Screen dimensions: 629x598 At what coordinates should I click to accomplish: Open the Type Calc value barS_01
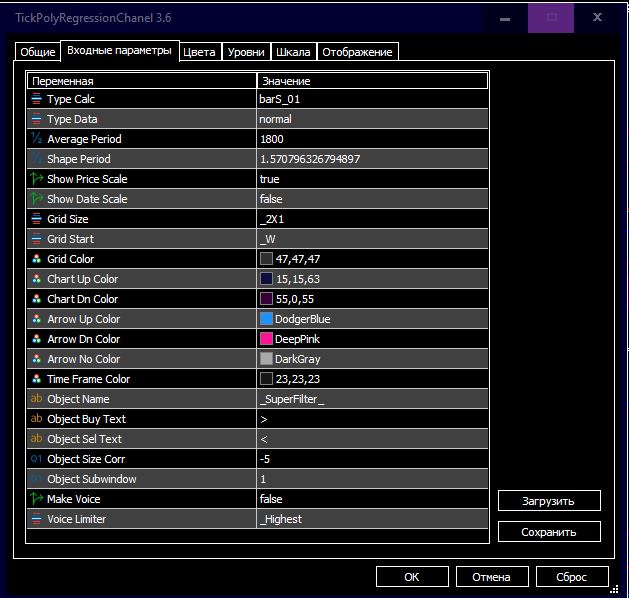(x=372, y=99)
